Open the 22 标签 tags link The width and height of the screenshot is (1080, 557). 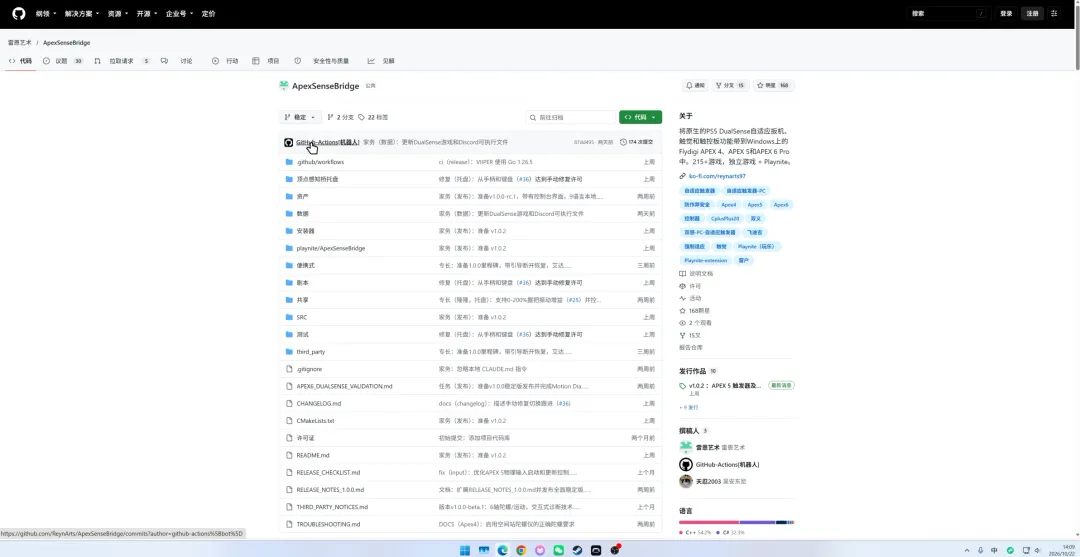coord(373,117)
